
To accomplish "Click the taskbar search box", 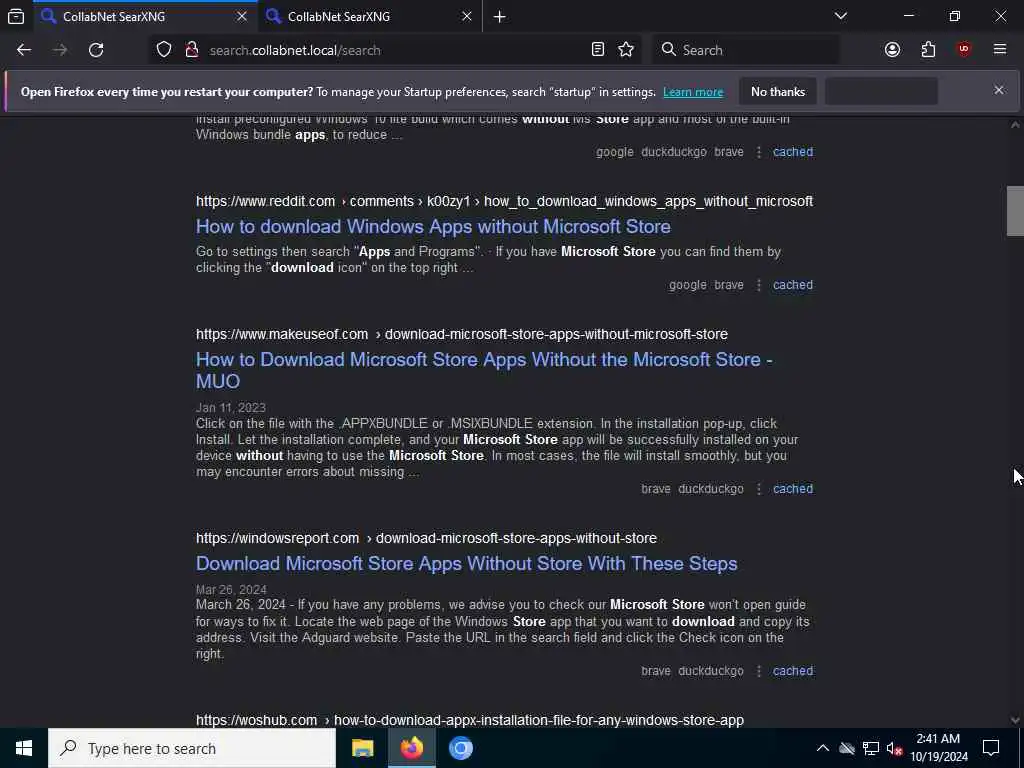I will pos(192,748).
